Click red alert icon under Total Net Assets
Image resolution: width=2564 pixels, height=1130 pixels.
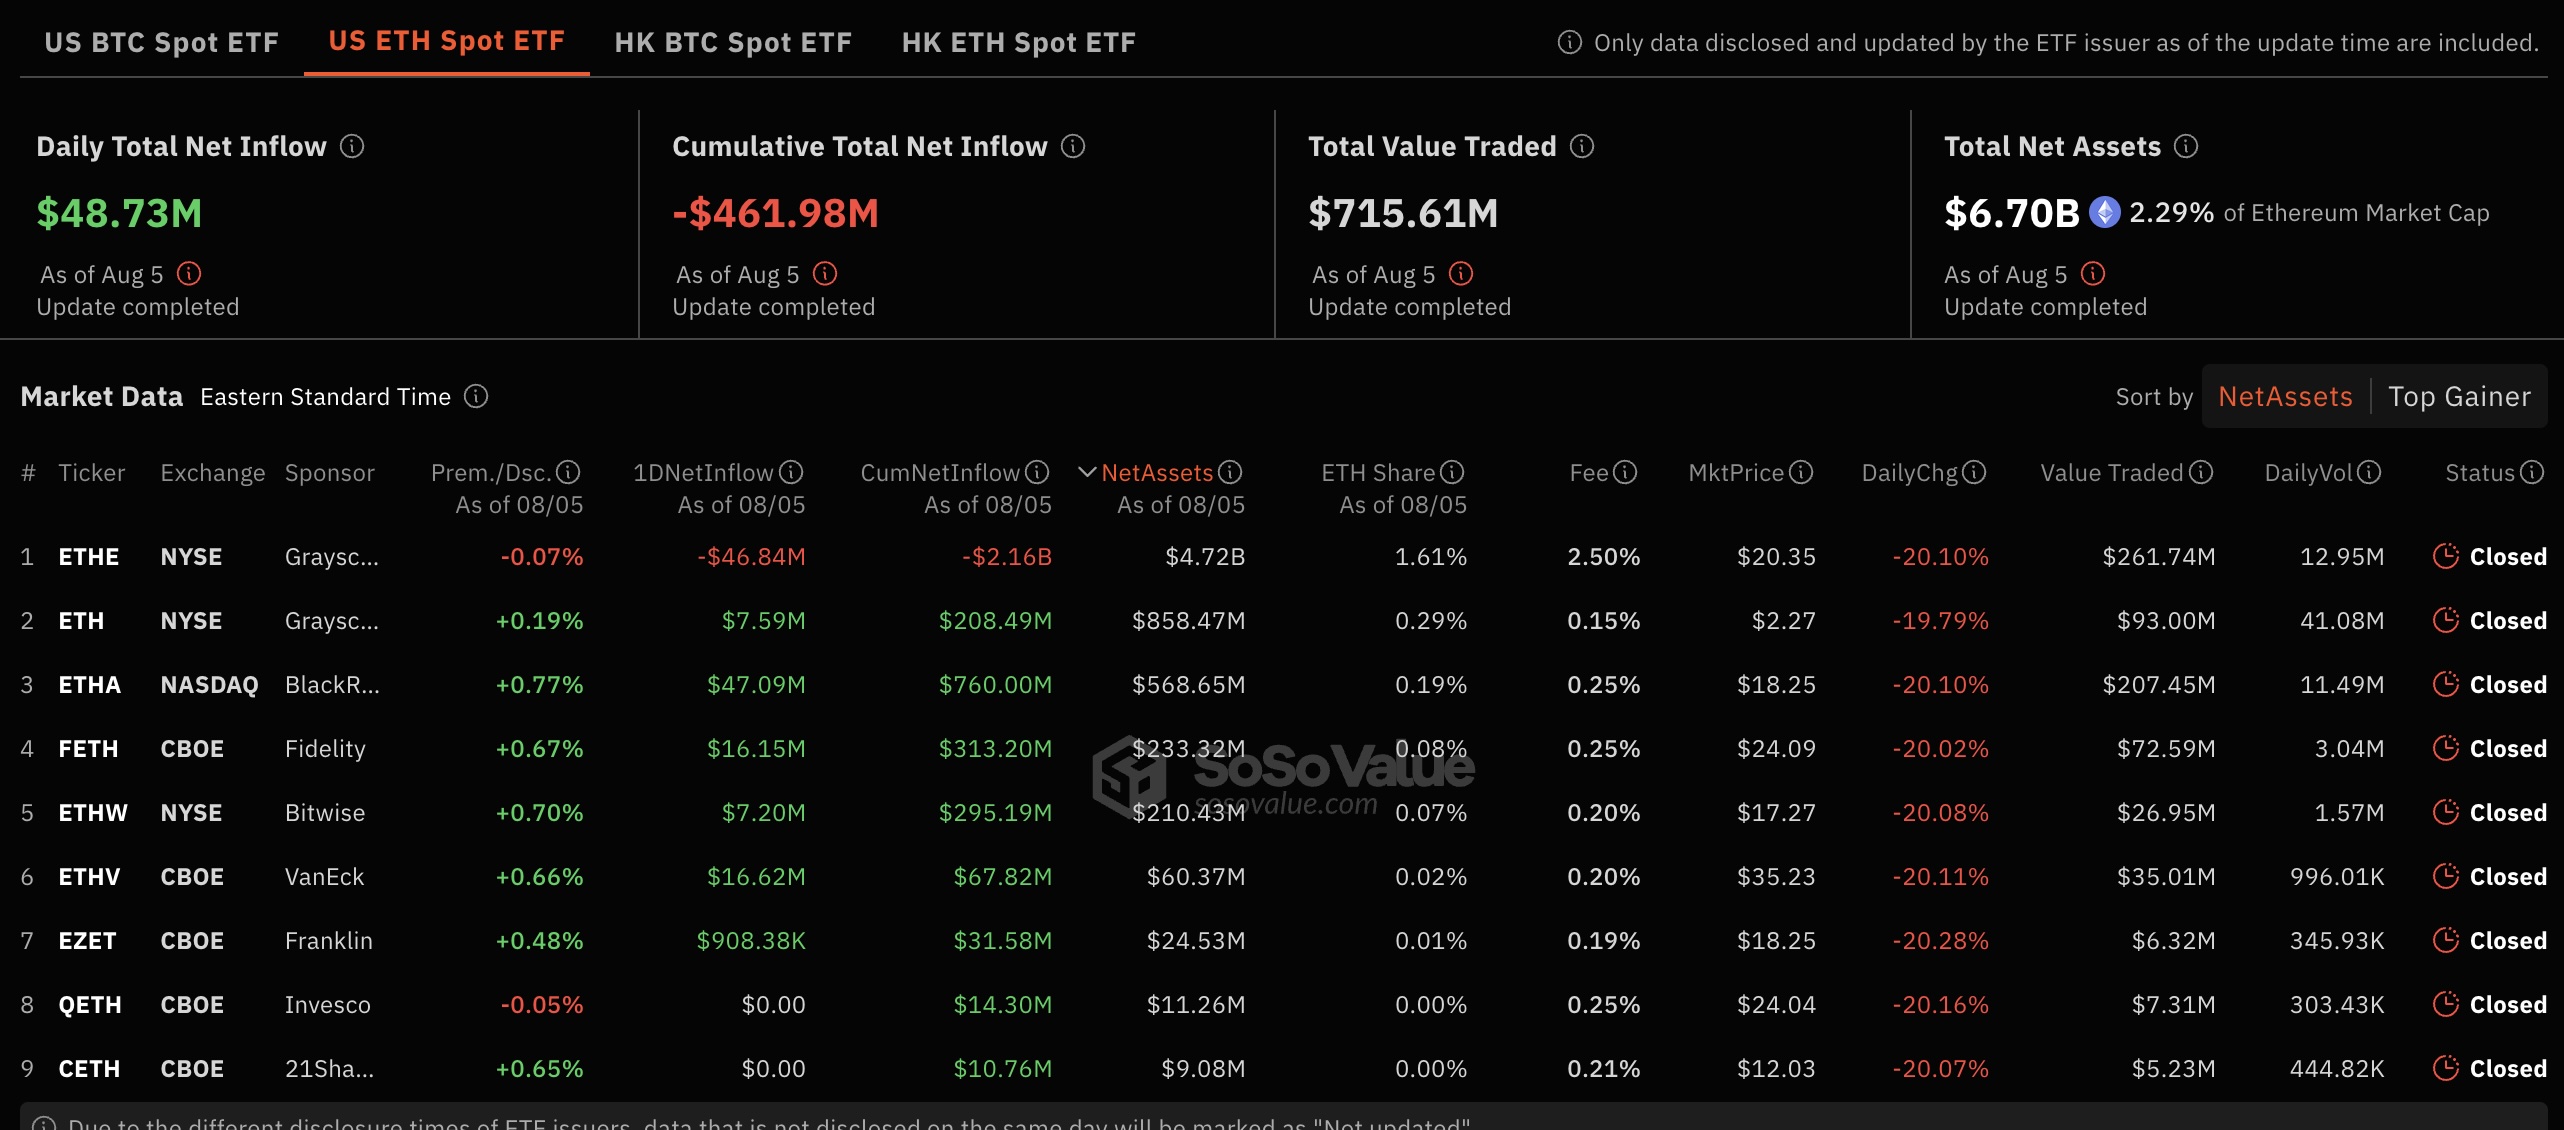click(x=2093, y=274)
